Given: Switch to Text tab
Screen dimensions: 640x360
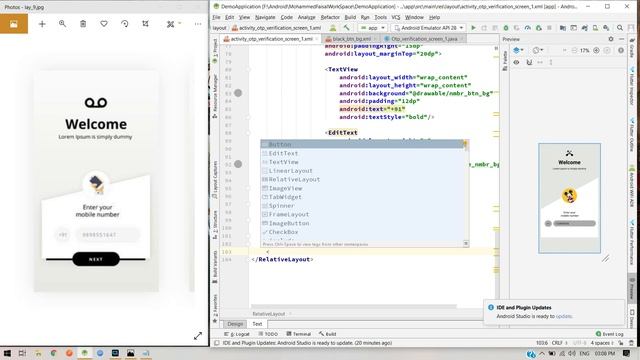Looking at the screenshot, I should 257,324.
